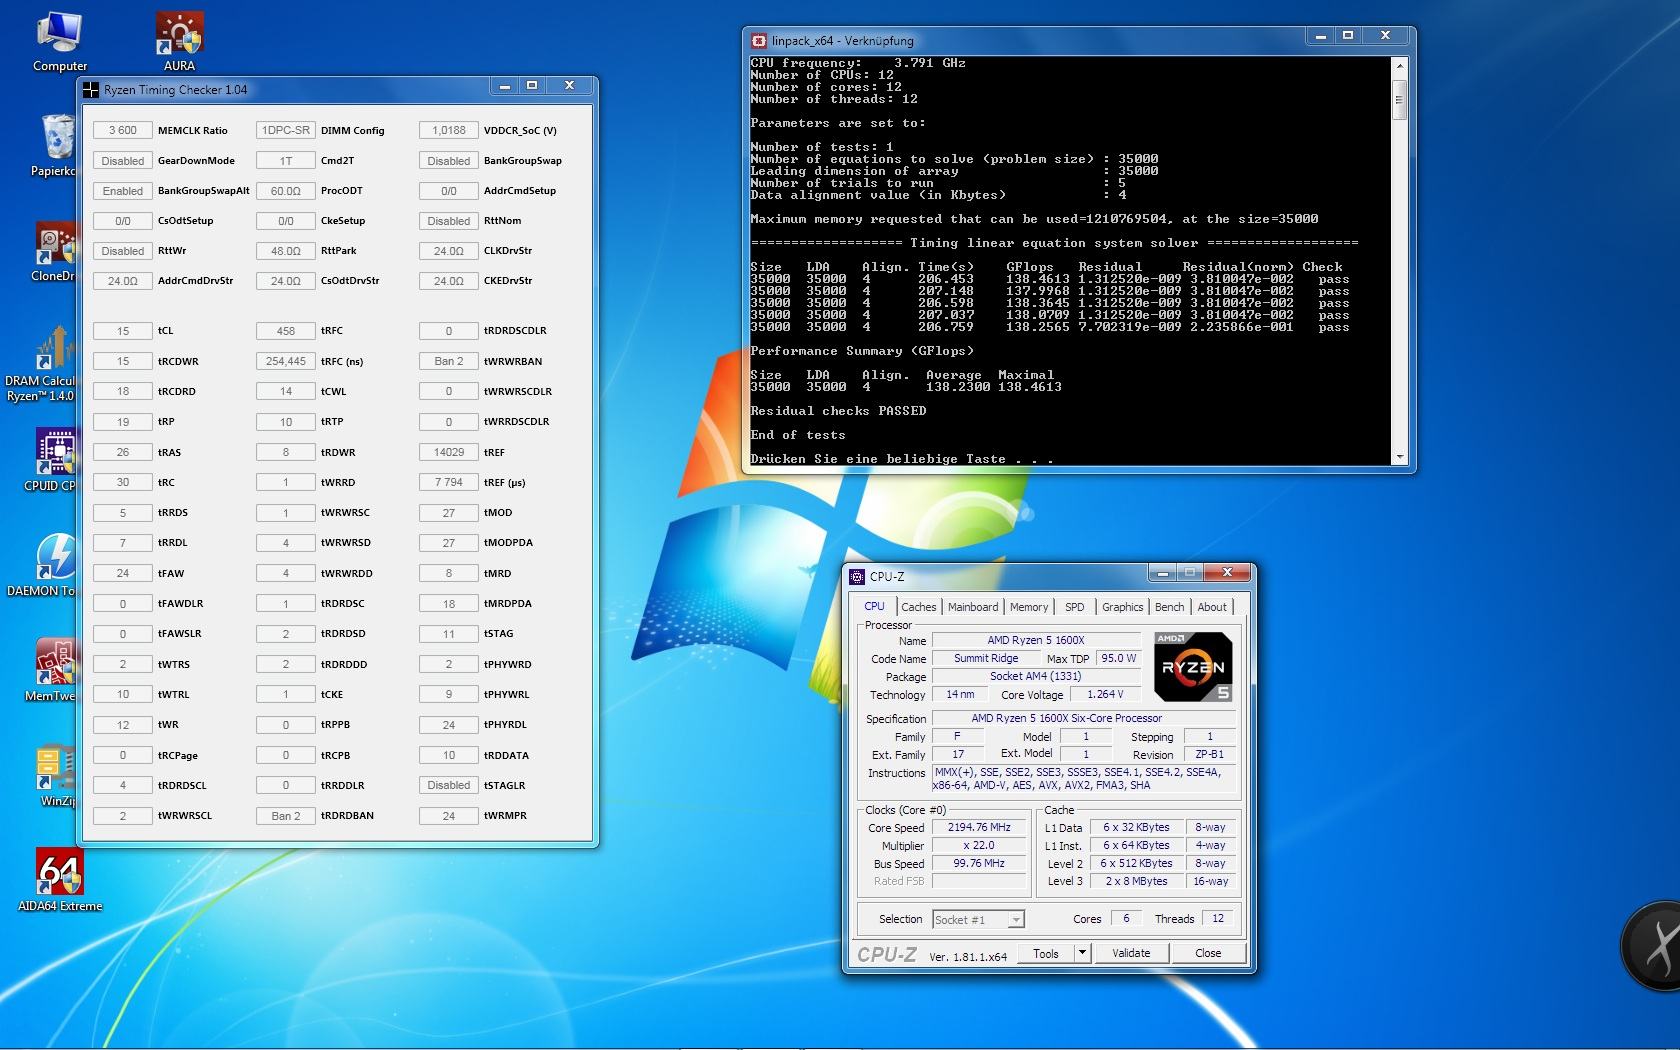Click the tSTAGLR Disabled field

[449, 785]
